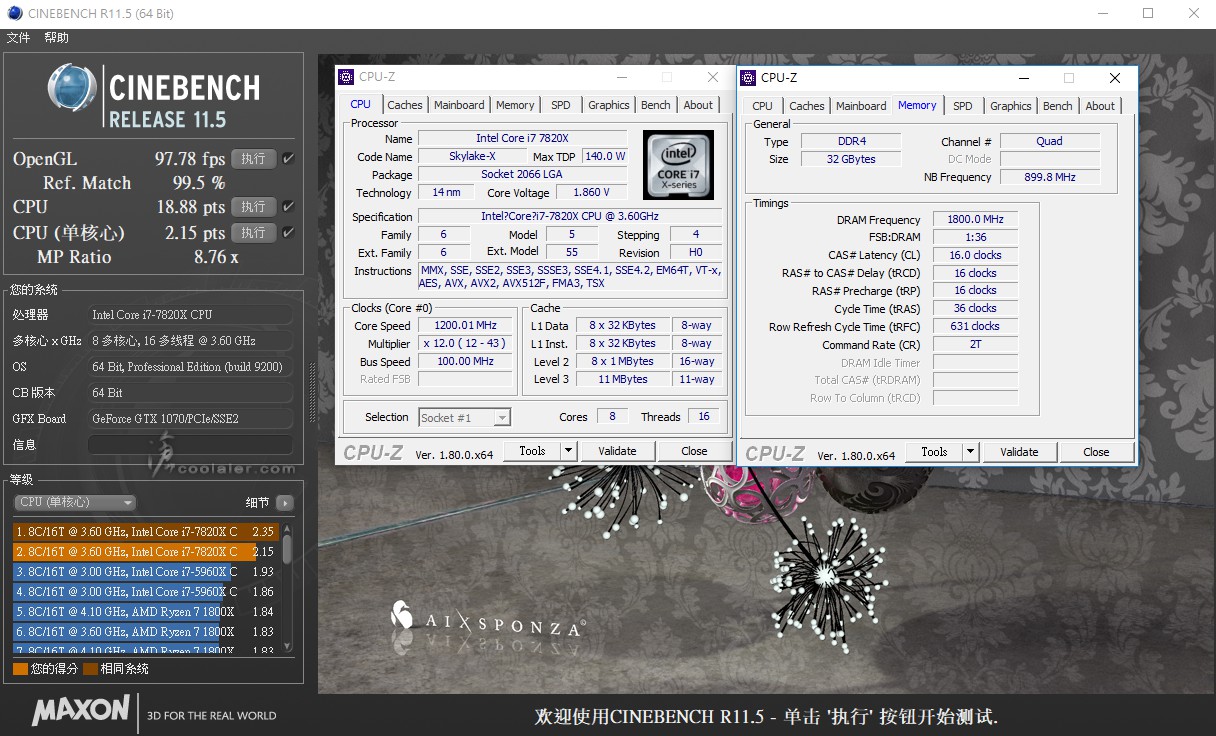Toggle the CPU test checkbox
Image resolution: width=1216 pixels, height=736 pixels.
pyautogui.click(x=288, y=207)
